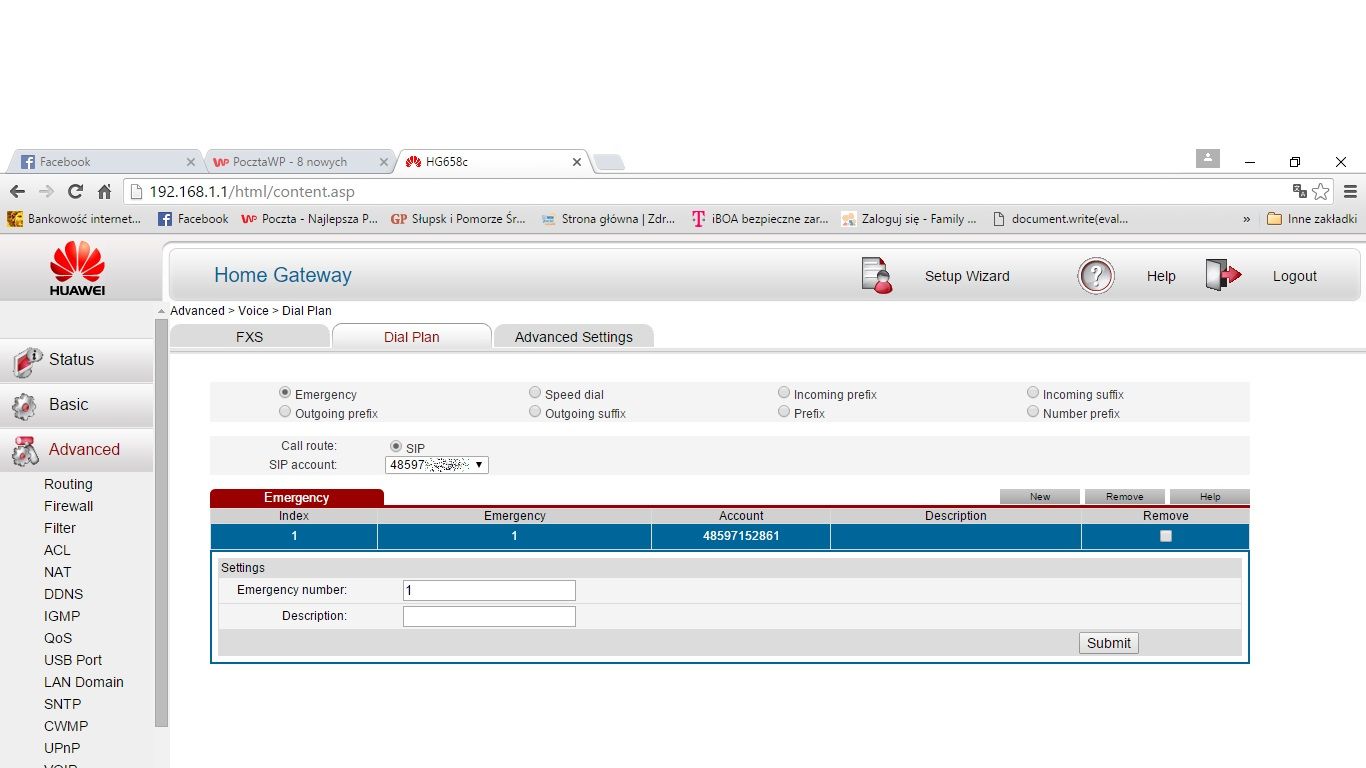Click the New button above table
The height and width of the screenshot is (768, 1366).
click(x=1039, y=496)
